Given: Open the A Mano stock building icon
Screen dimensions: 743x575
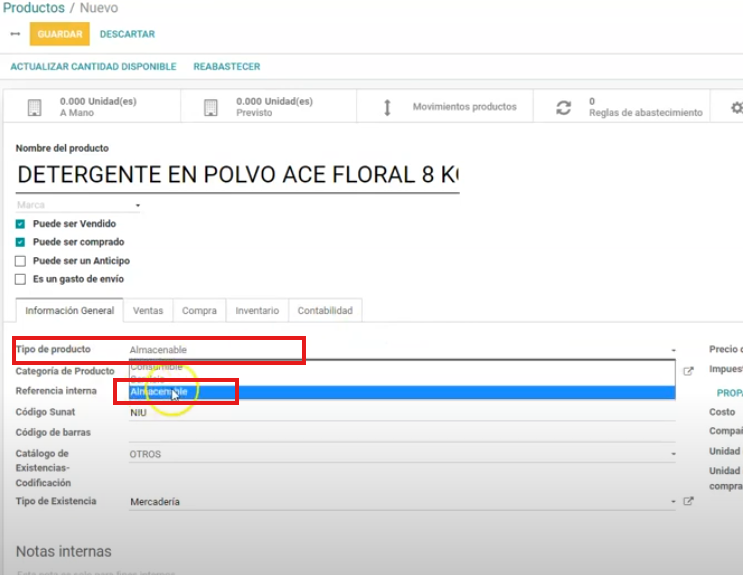Looking at the screenshot, I should (34, 108).
